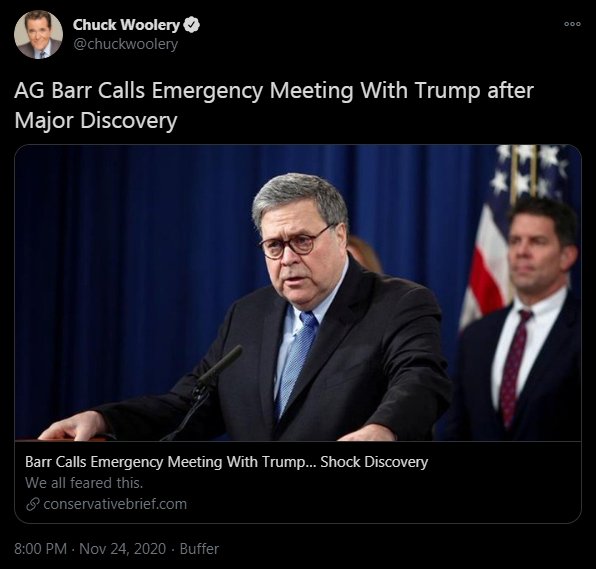This screenshot has width=596, height=569.
Task: Open the three-dot more options menu
Action: point(572,24)
